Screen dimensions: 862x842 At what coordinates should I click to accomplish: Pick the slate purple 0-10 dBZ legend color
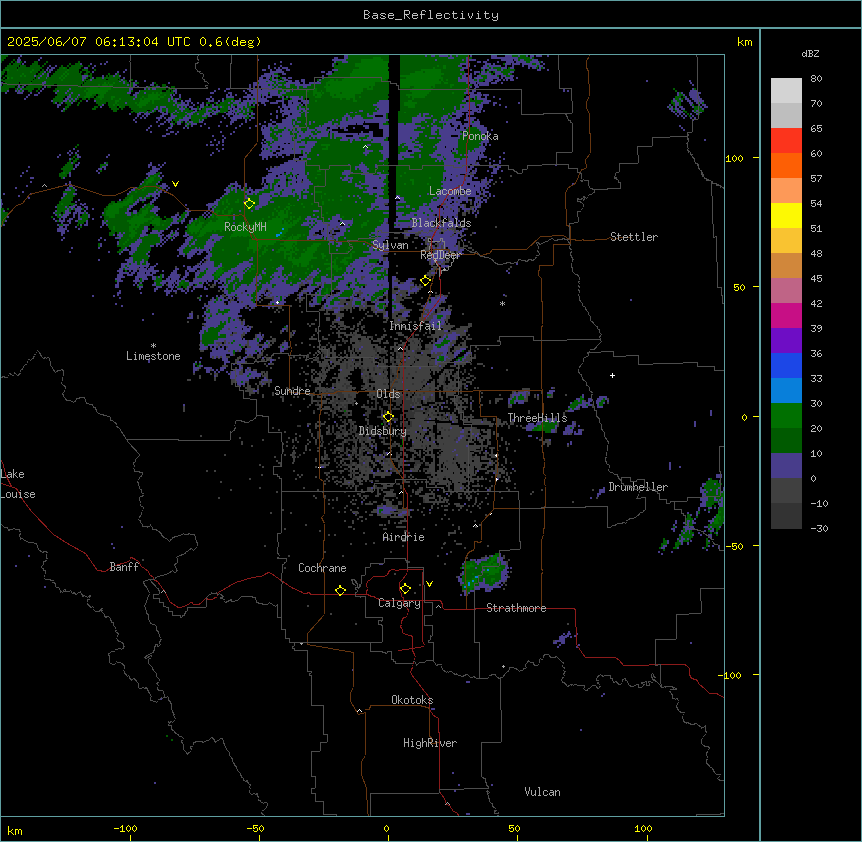tap(786, 466)
